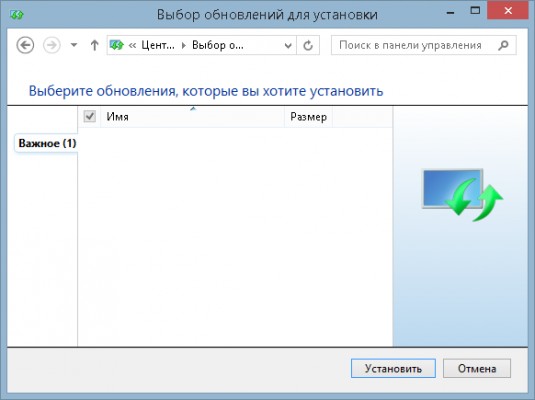Click the title bar Windows Update icon

pos(16,14)
